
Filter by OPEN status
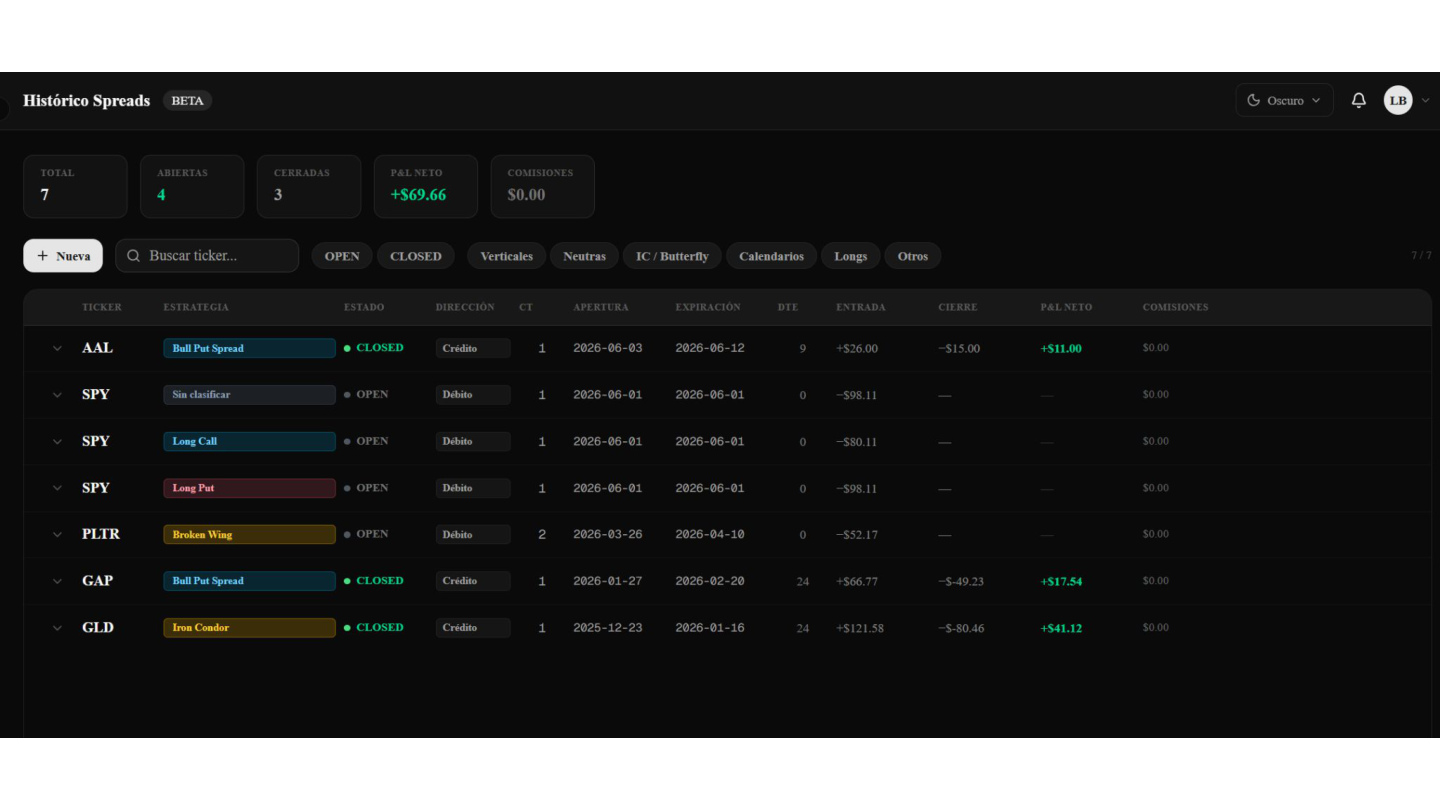point(342,256)
